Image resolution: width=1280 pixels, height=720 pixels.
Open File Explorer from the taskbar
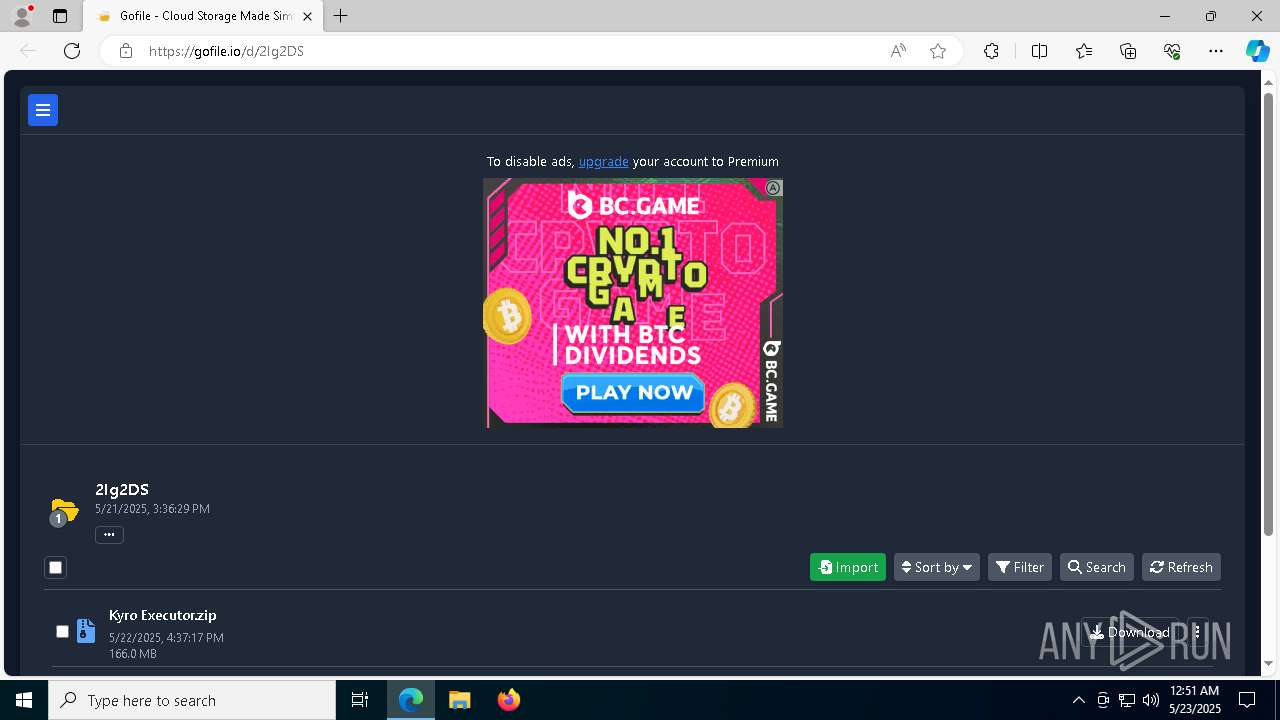[x=459, y=700]
